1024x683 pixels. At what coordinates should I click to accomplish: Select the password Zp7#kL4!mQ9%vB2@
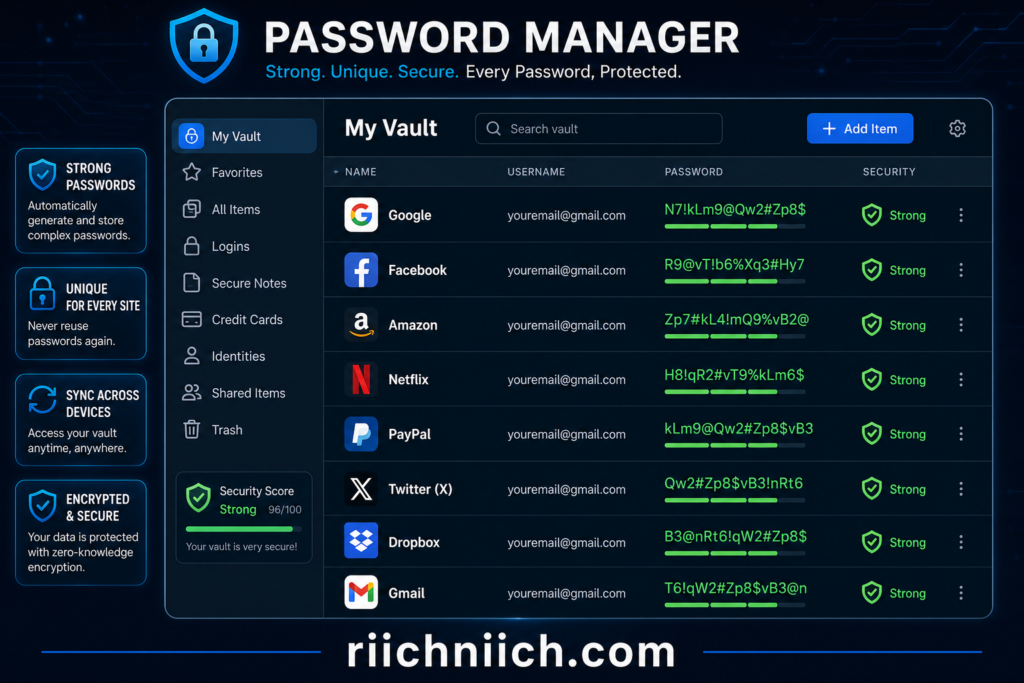coord(737,319)
